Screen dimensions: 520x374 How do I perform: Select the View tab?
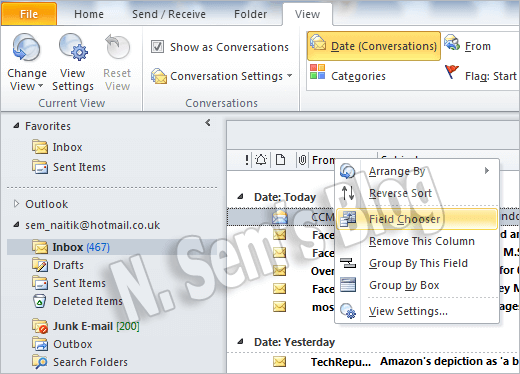pyautogui.click(x=307, y=14)
